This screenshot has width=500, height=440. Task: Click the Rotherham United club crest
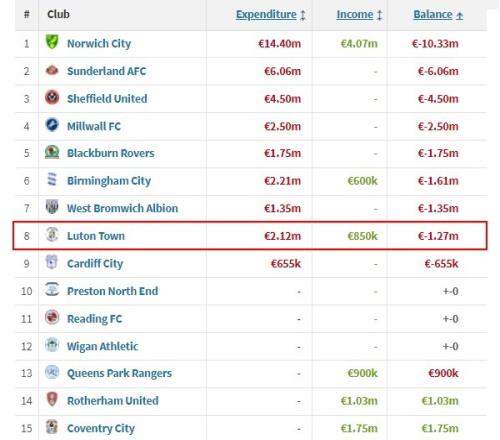(x=52, y=399)
